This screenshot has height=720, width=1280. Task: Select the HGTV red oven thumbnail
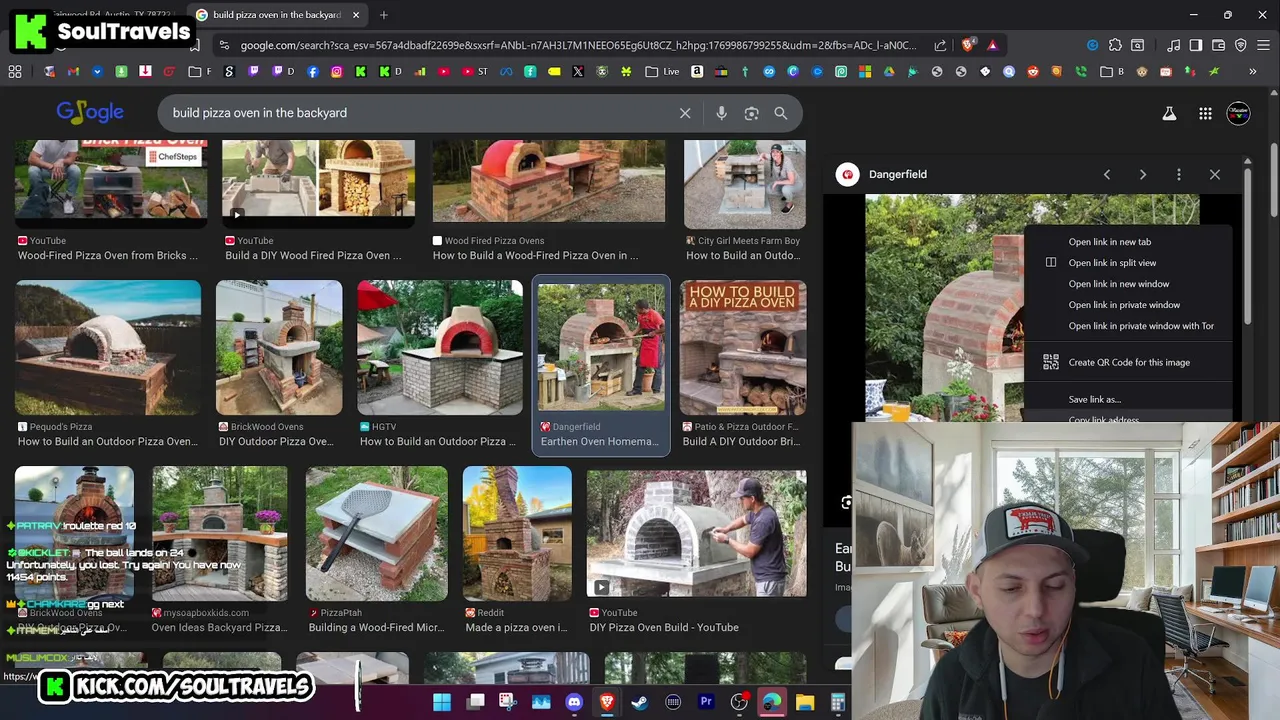point(440,347)
